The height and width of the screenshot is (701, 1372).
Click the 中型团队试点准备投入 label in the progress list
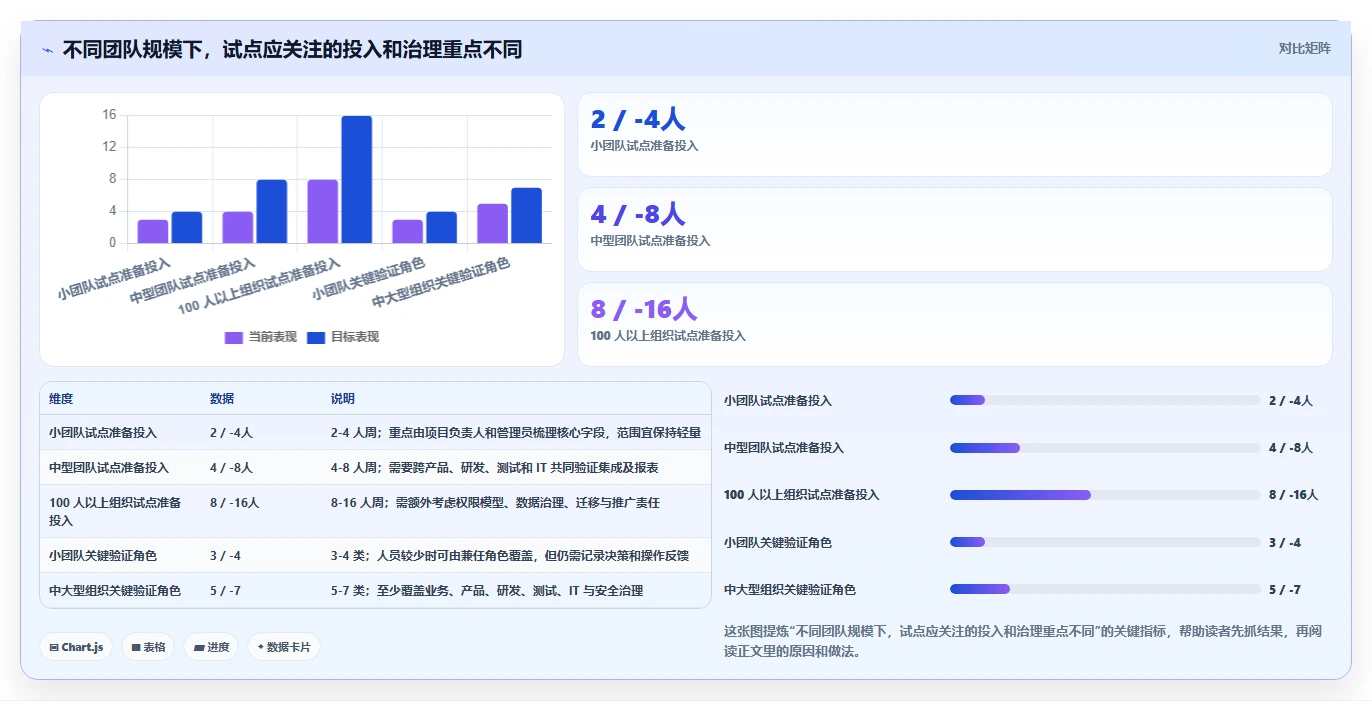pos(784,447)
